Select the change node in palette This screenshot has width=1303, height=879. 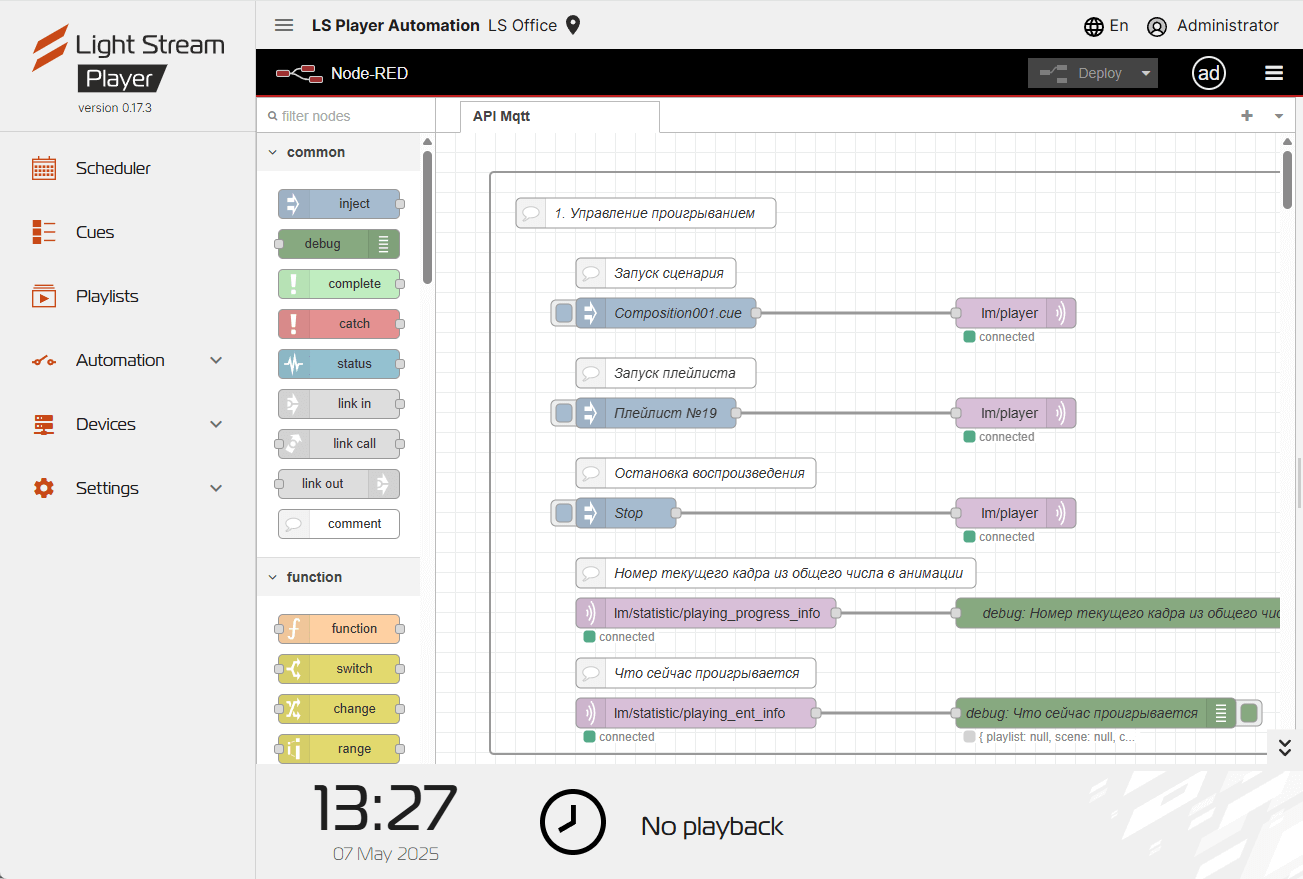point(339,709)
